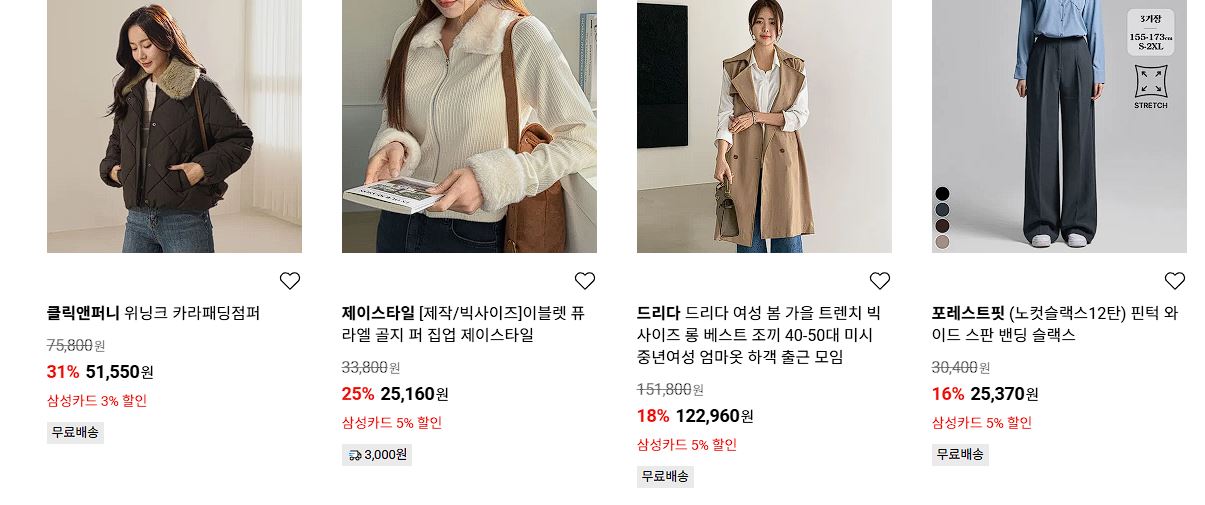Pick the dark brown color swatch

click(x=942, y=225)
